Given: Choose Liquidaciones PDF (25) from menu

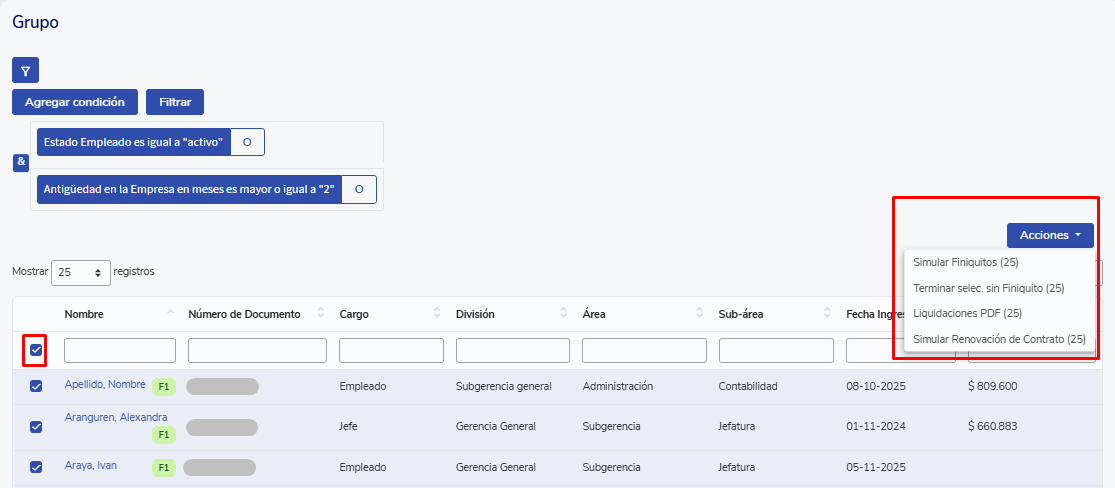Looking at the screenshot, I should (x=967, y=313).
